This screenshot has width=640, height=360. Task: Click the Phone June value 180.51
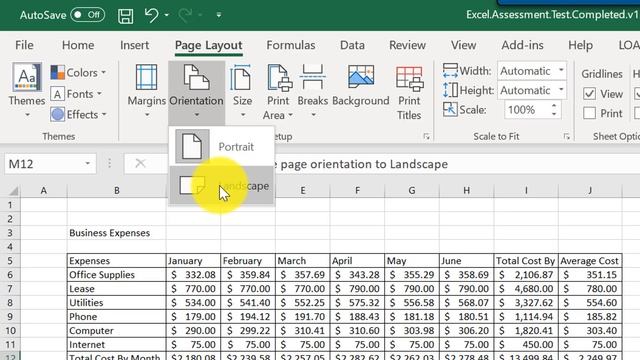[x=467, y=317]
